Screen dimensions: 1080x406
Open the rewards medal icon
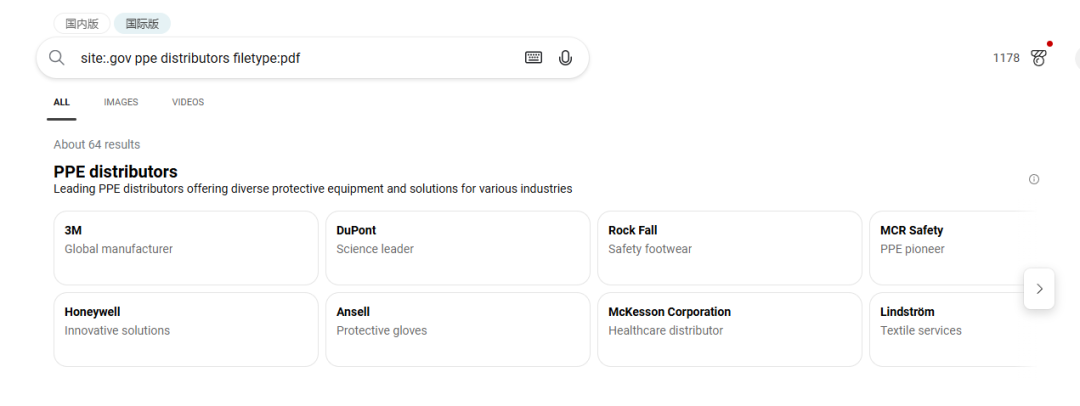(x=1039, y=58)
